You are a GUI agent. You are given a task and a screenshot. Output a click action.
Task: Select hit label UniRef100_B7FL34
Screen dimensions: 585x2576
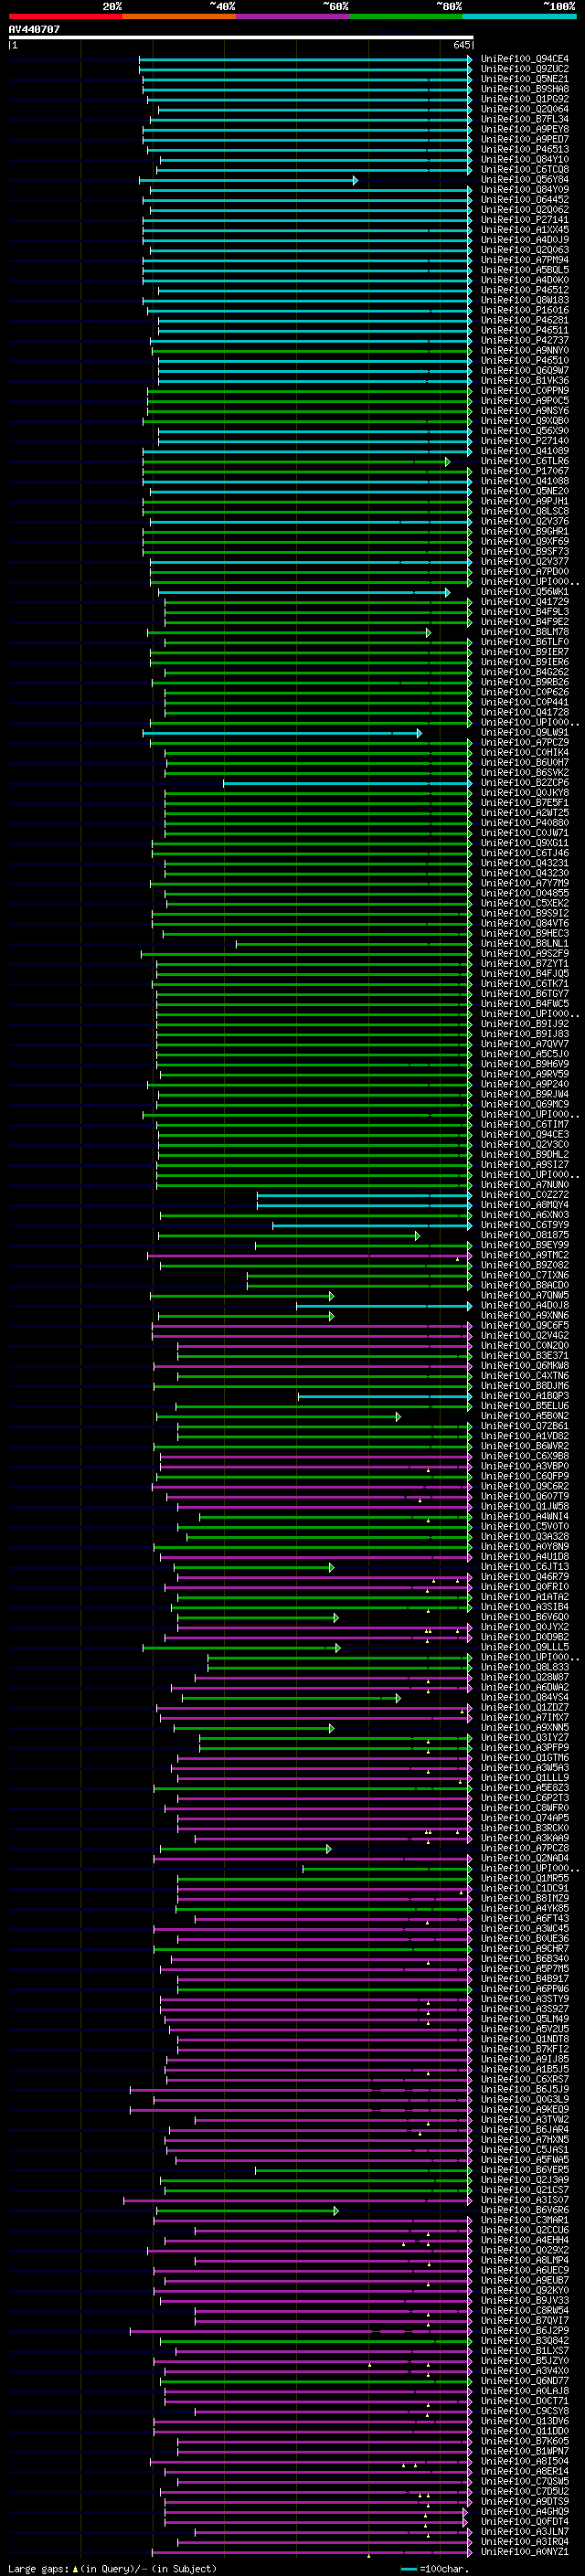tap(525, 119)
